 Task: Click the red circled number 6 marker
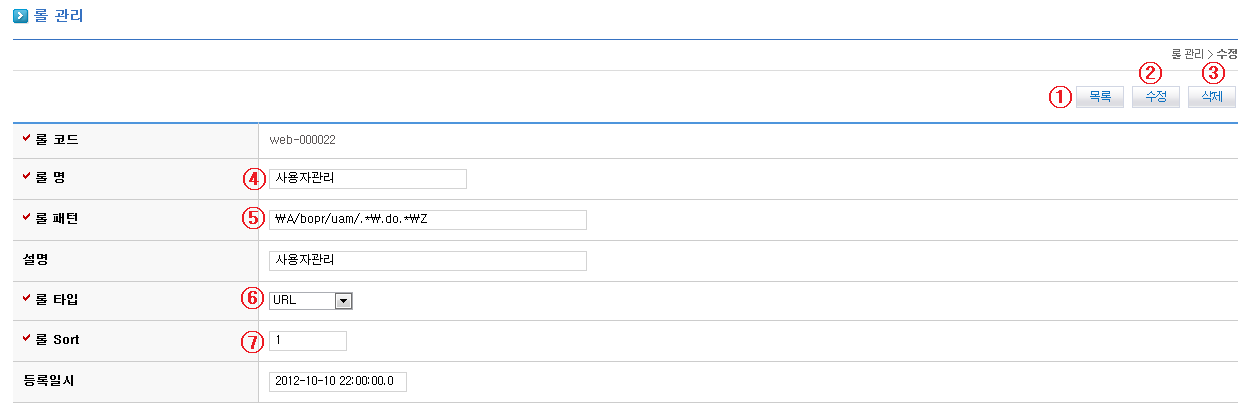[254, 298]
